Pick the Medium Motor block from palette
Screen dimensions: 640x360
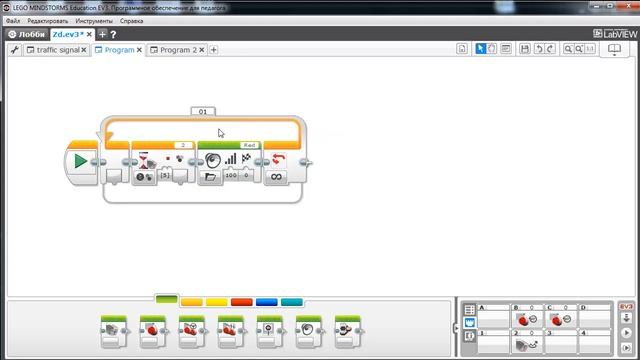point(113,331)
